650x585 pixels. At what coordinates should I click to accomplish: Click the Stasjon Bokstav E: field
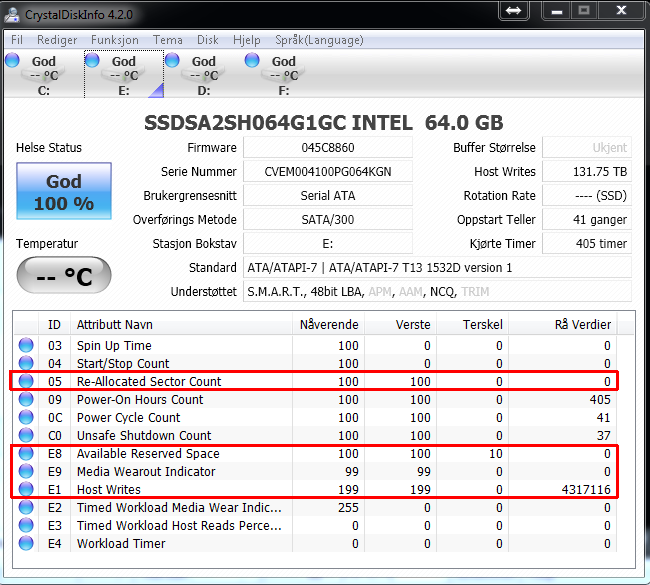328,244
